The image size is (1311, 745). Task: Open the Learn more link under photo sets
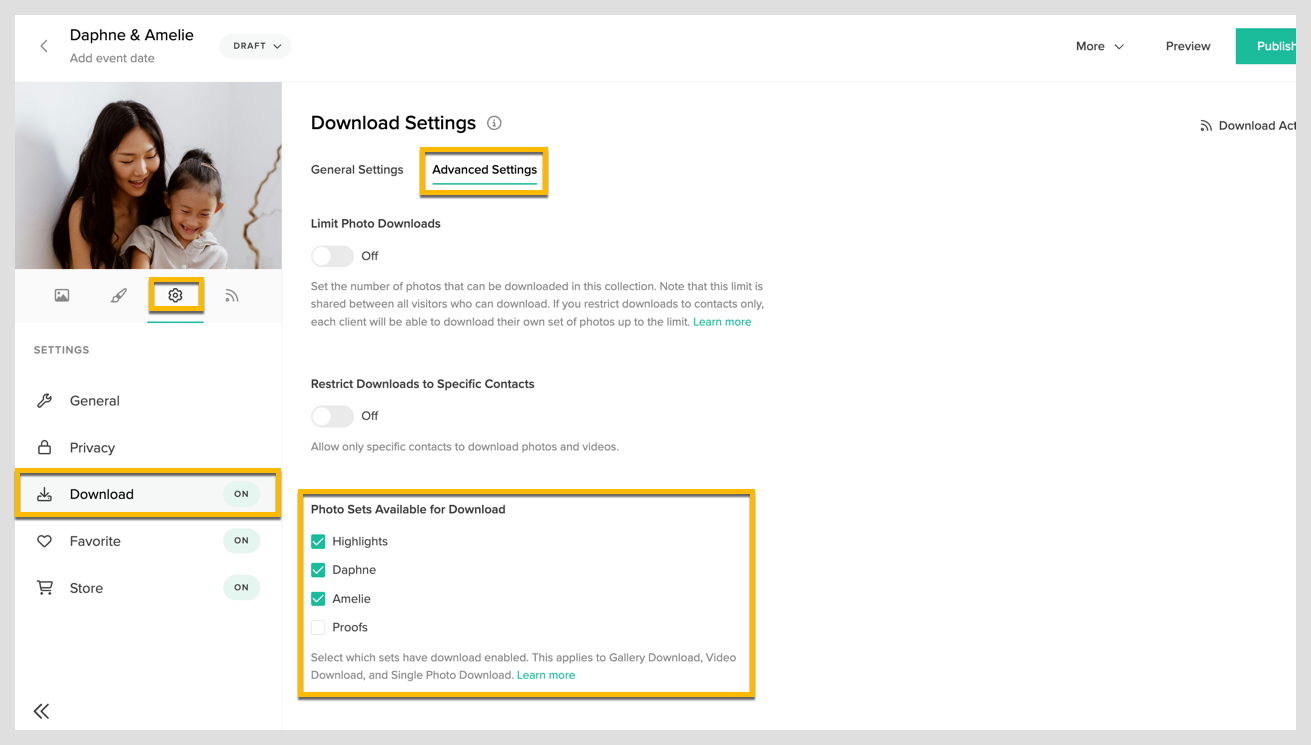point(546,674)
